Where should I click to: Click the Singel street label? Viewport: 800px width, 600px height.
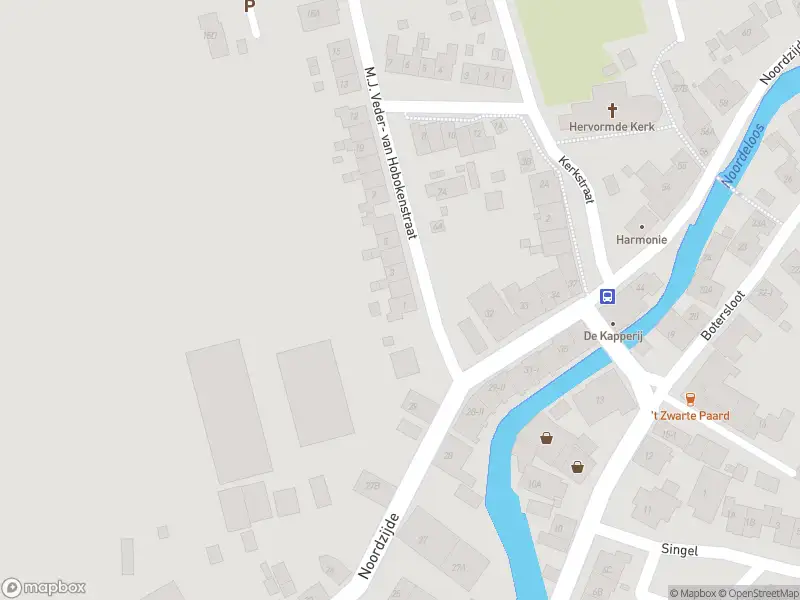tap(680, 549)
